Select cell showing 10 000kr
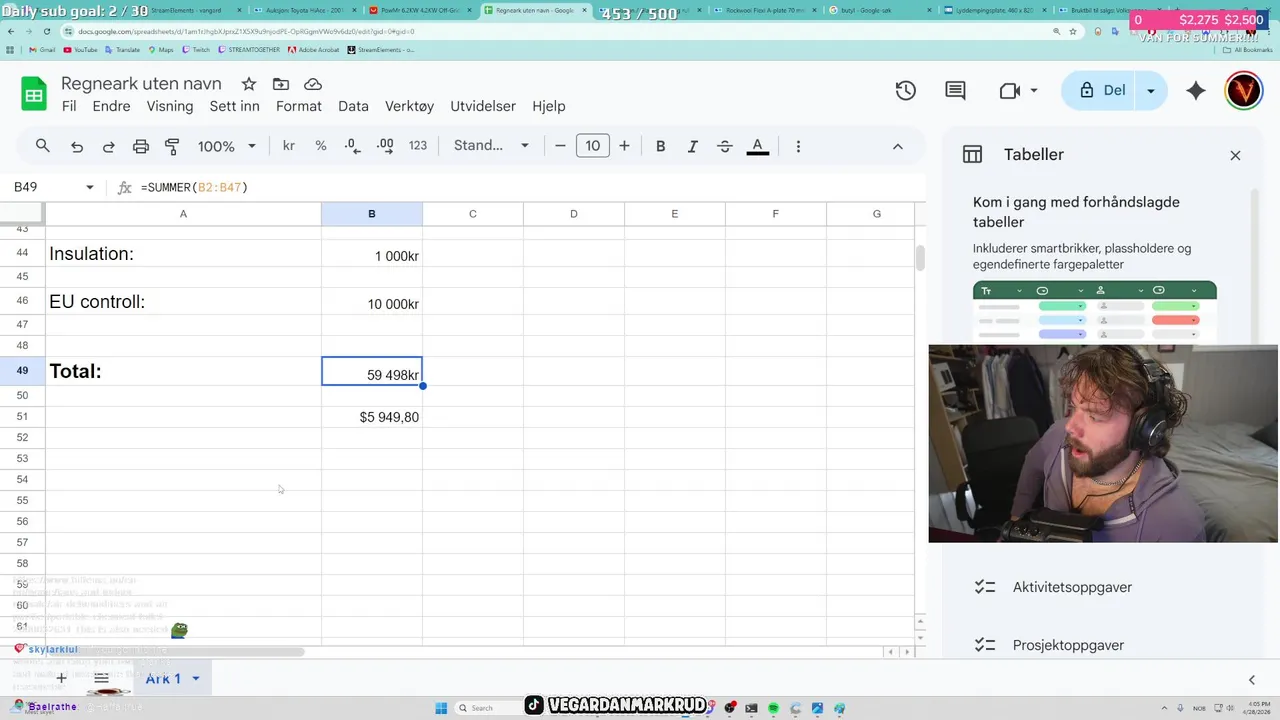The width and height of the screenshot is (1280, 720). pyautogui.click(x=372, y=302)
